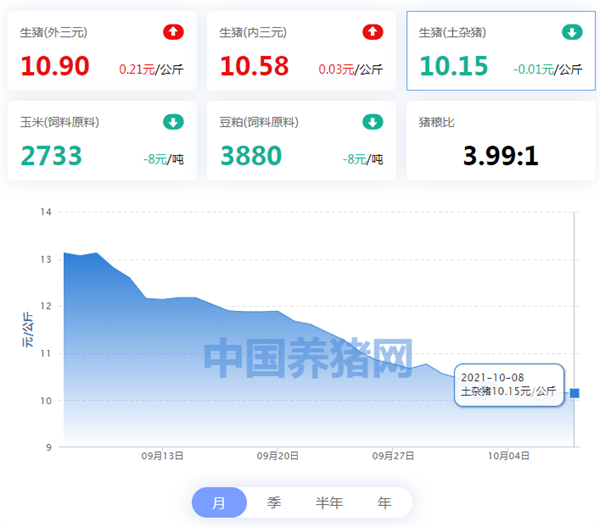The image size is (600, 527).
Task: Switch to the 季 time range
Action: (x=274, y=503)
